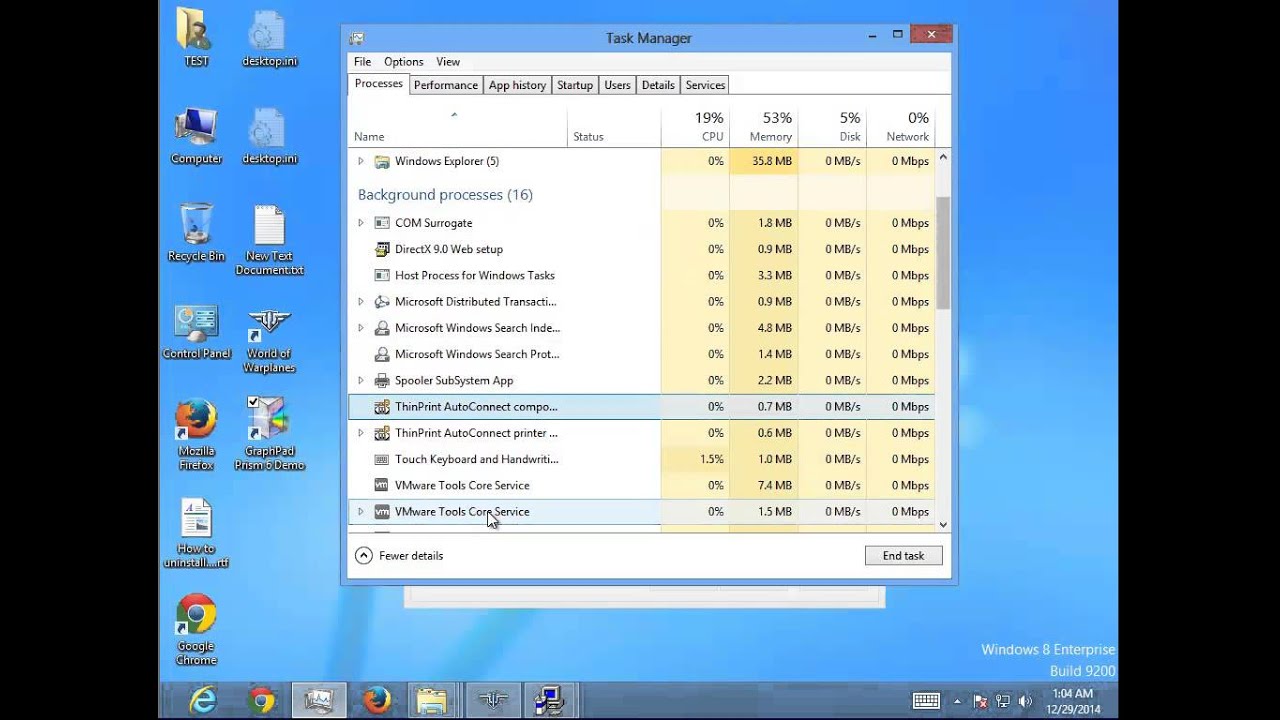Switch to the Startup tab
Screen dimensions: 1280x720
click(575, 85)
